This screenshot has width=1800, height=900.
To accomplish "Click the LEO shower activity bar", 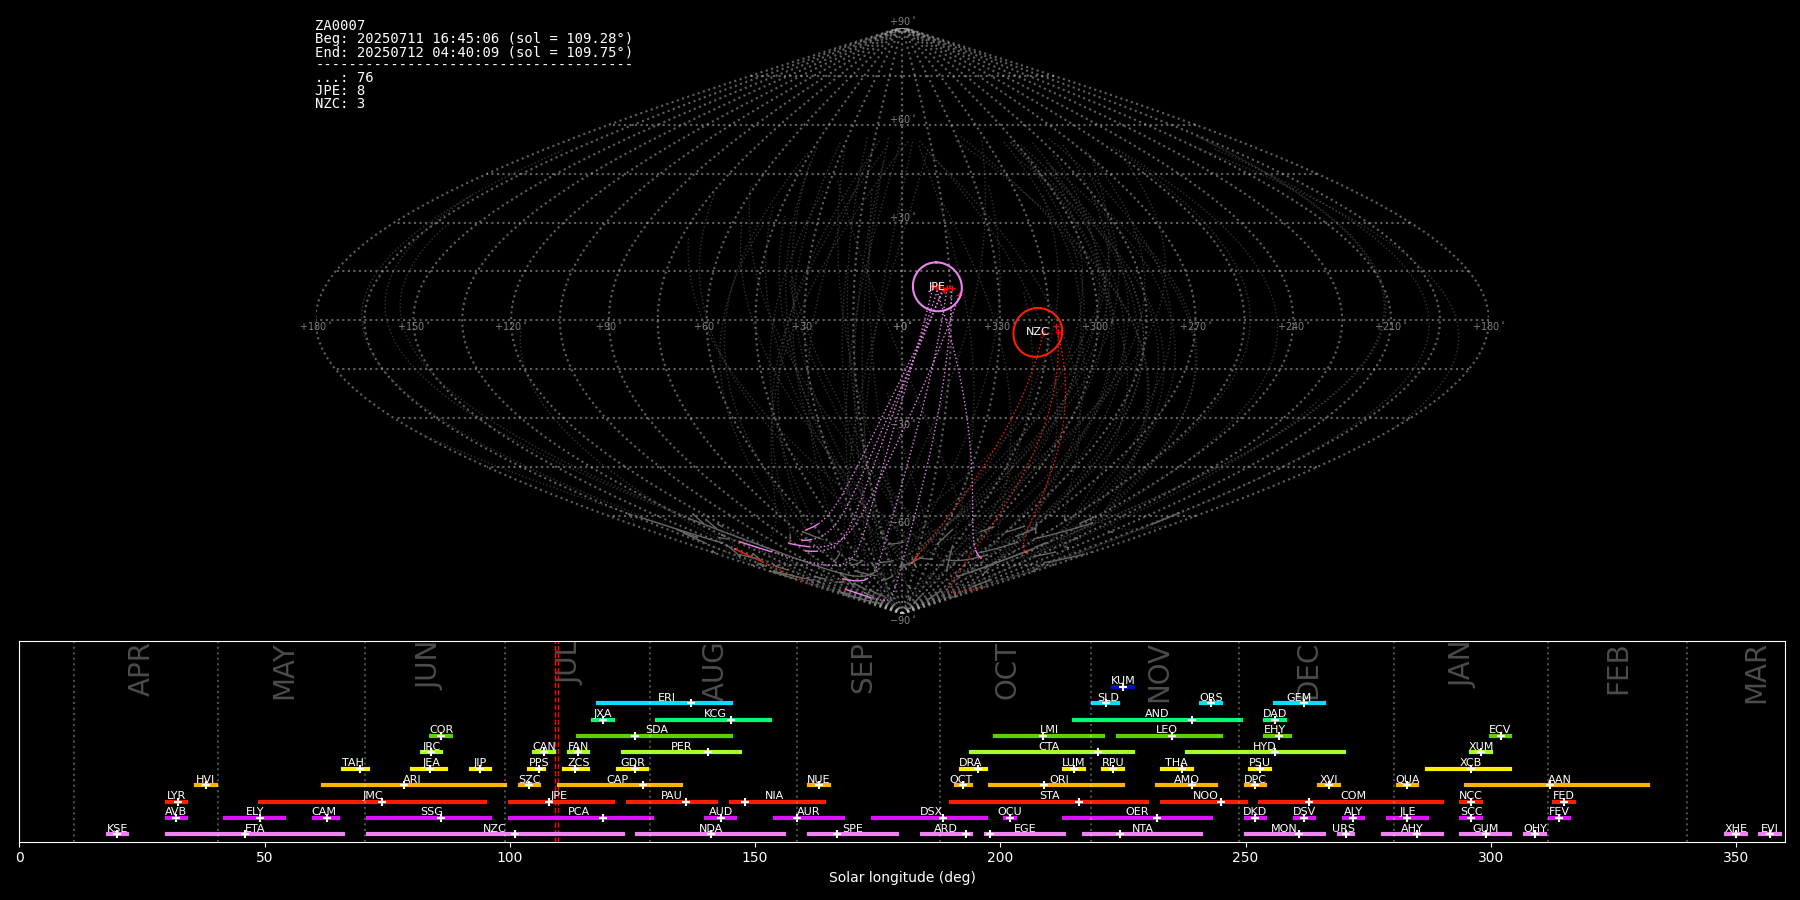I will pyautogui.click(x=1169, y=736).
